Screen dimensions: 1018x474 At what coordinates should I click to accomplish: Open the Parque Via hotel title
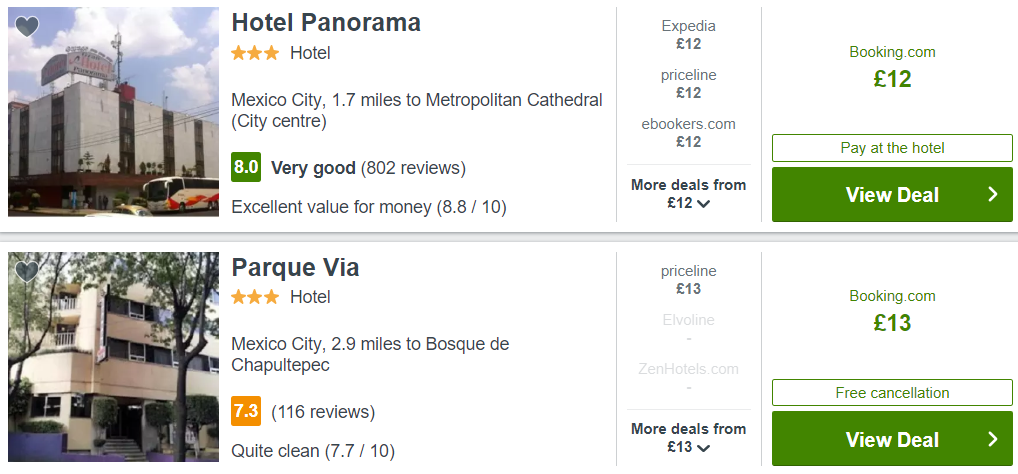pos(295,268)
